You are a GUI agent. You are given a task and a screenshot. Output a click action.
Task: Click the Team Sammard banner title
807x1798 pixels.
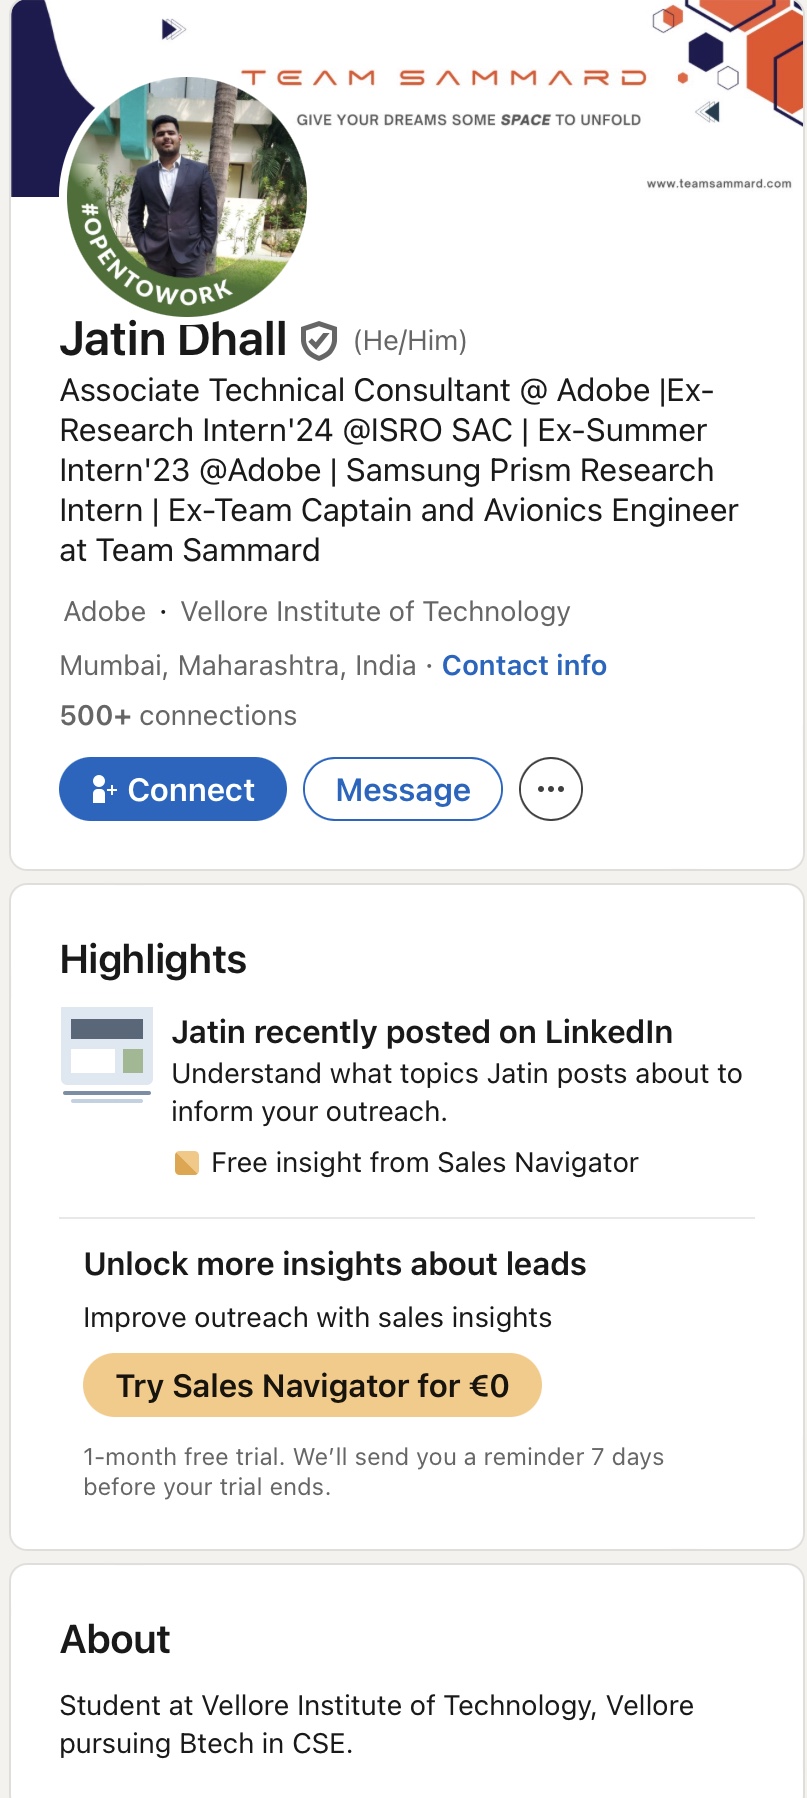point(444,78)
